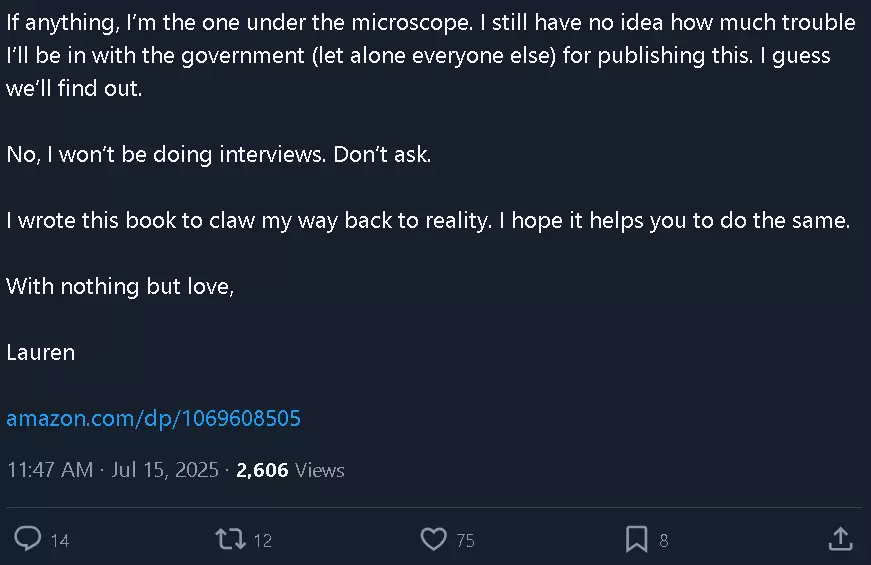The image size is (871, 565).
Task: Click the bookmark count showing 8
Action: 664,541
